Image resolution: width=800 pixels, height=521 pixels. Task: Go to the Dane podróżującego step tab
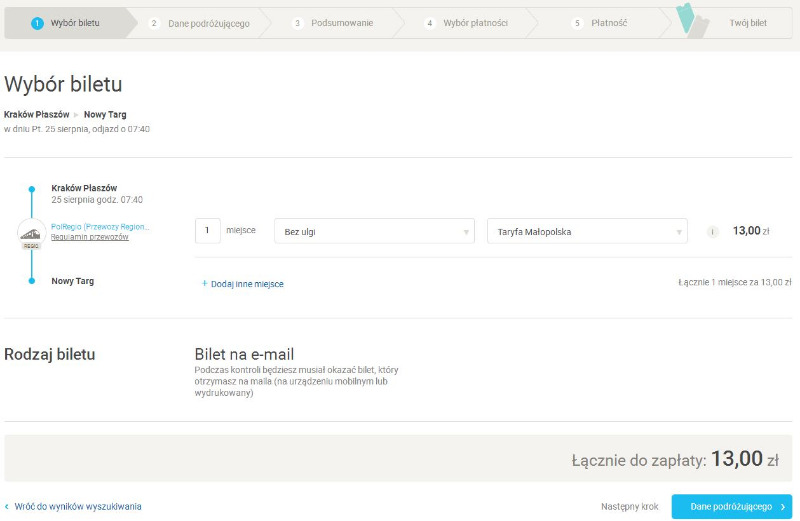200,23
